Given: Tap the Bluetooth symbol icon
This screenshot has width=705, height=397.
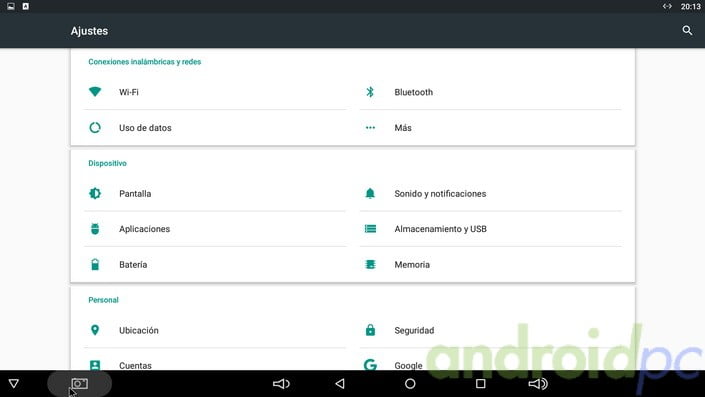Looking at the screenshot, I should coord(370,92).
